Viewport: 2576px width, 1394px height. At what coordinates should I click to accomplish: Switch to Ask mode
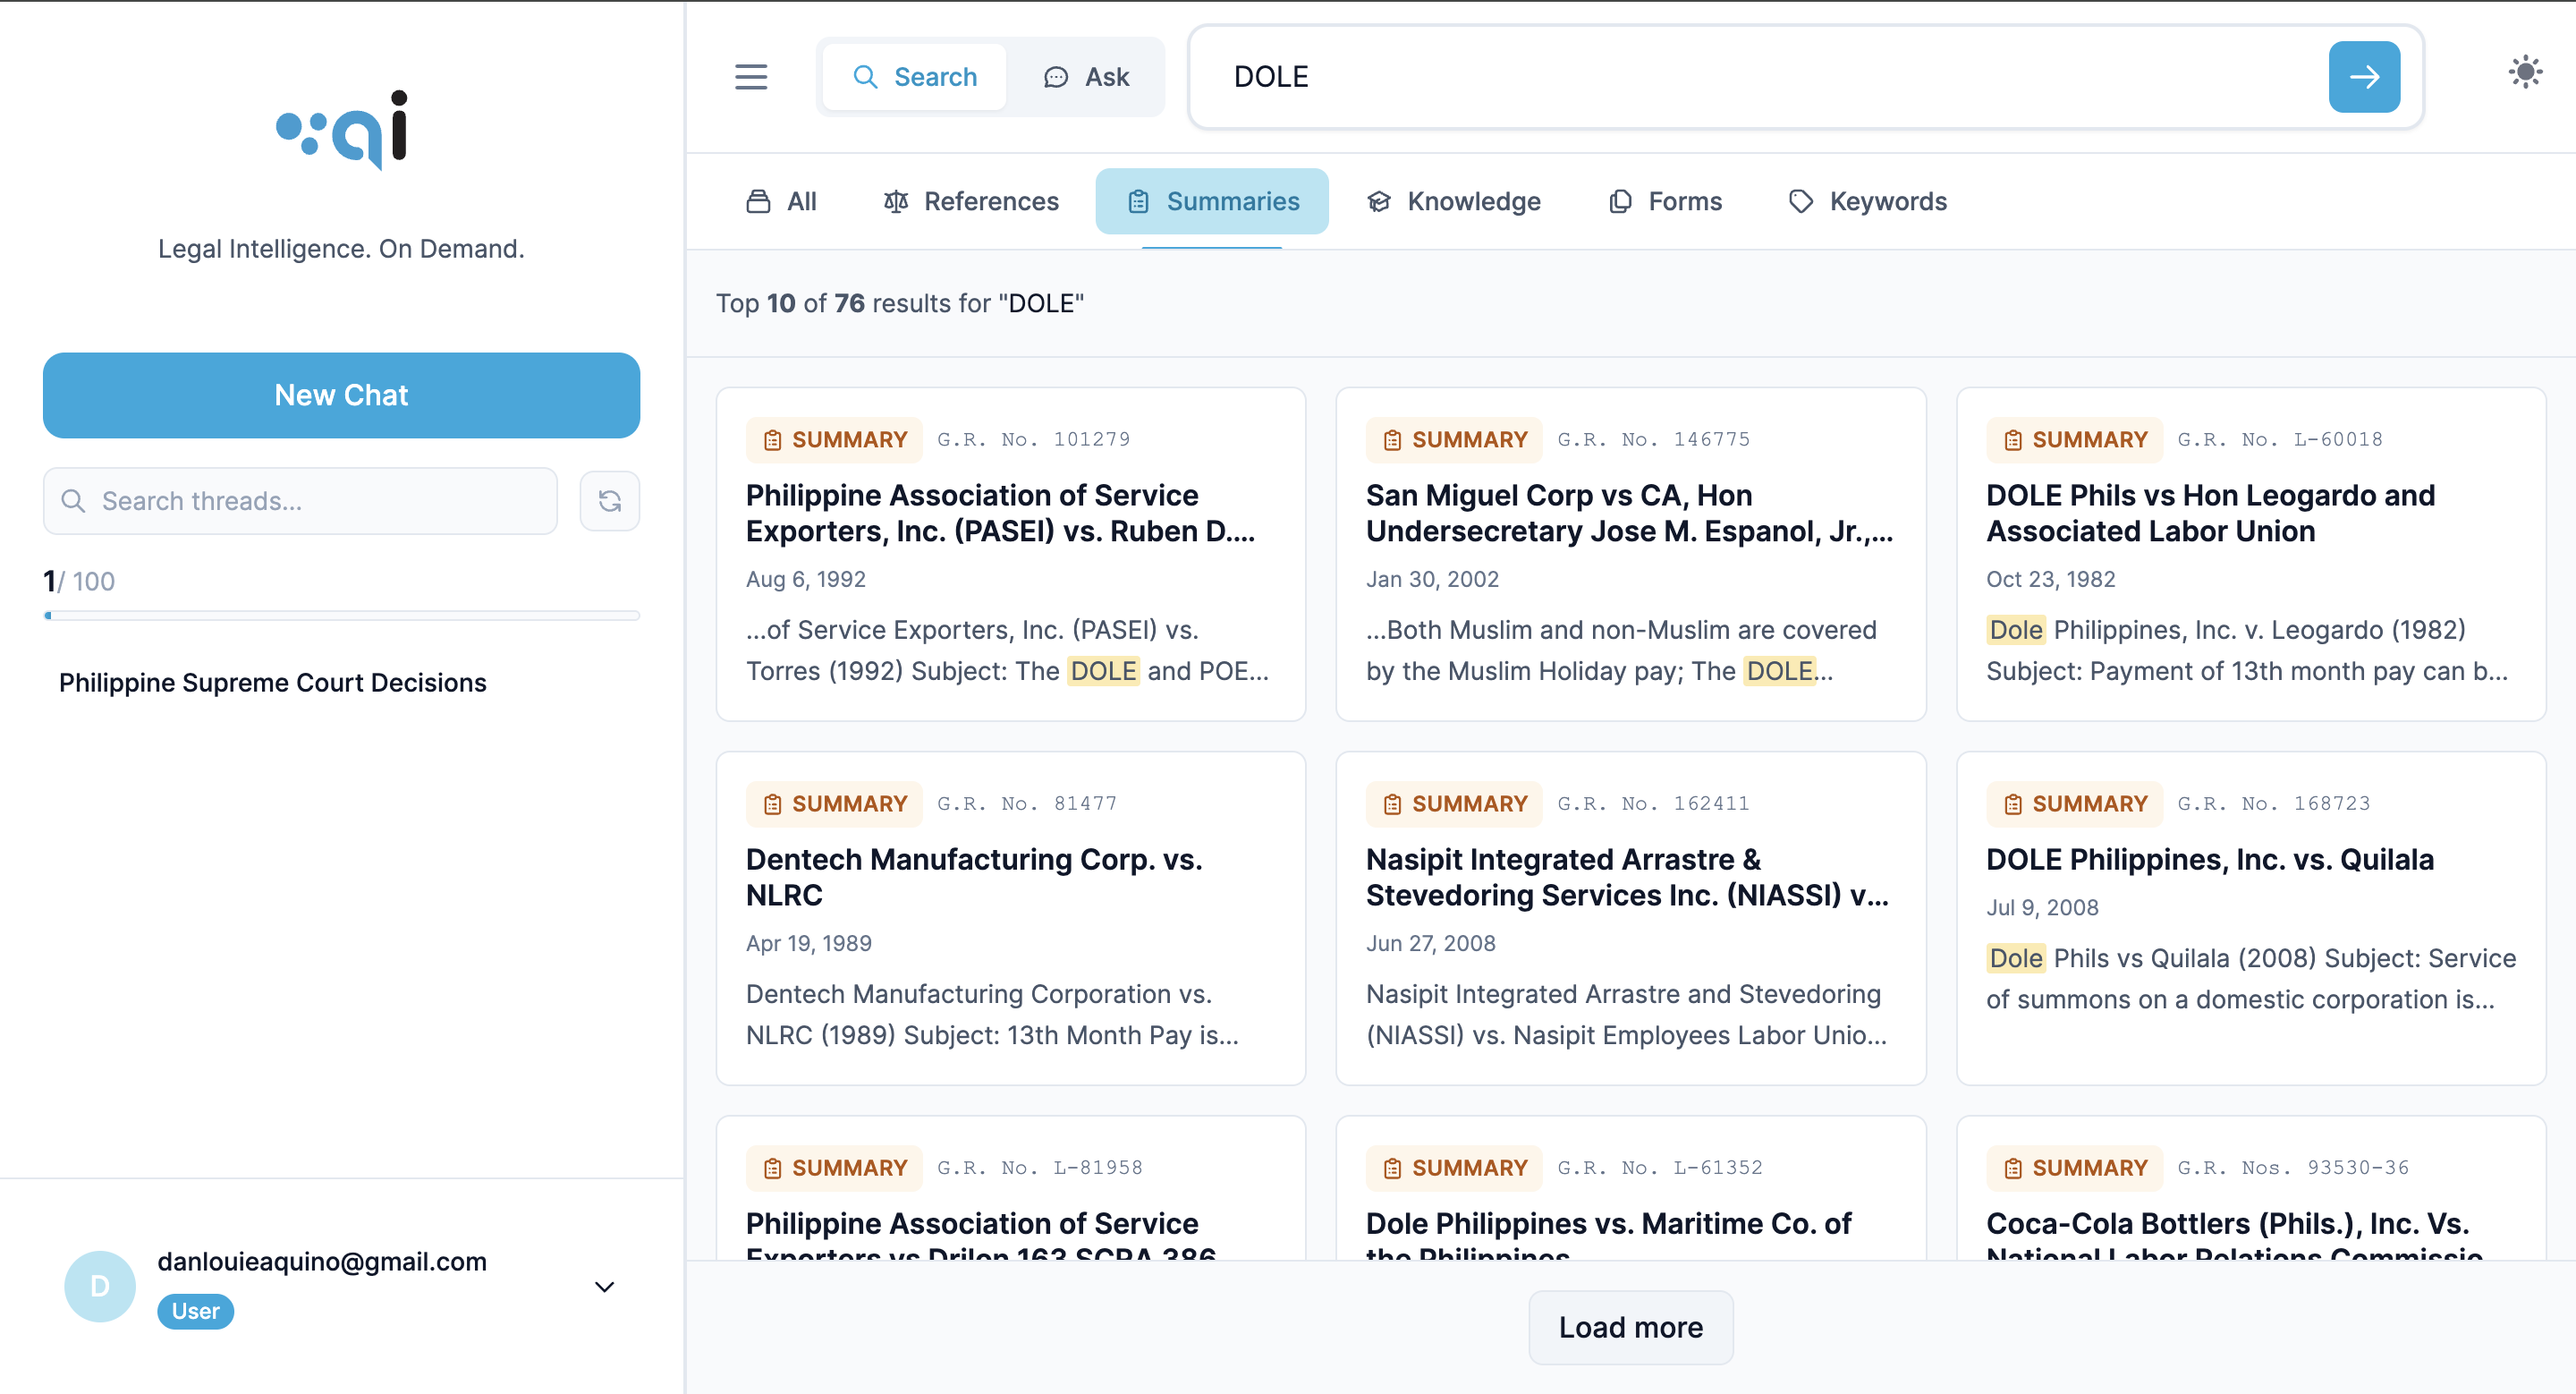1086,77
